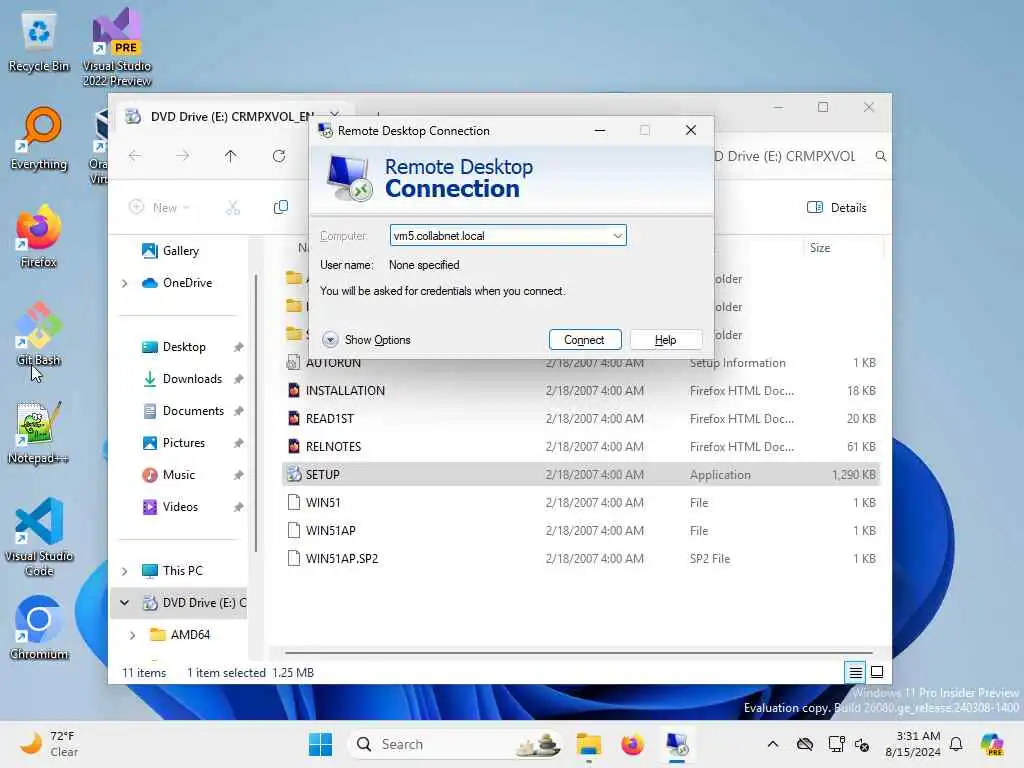The width and height of the screenshot is (1024, 768).
Task: Click the taskbar Search box
Action: coord(455,744)
